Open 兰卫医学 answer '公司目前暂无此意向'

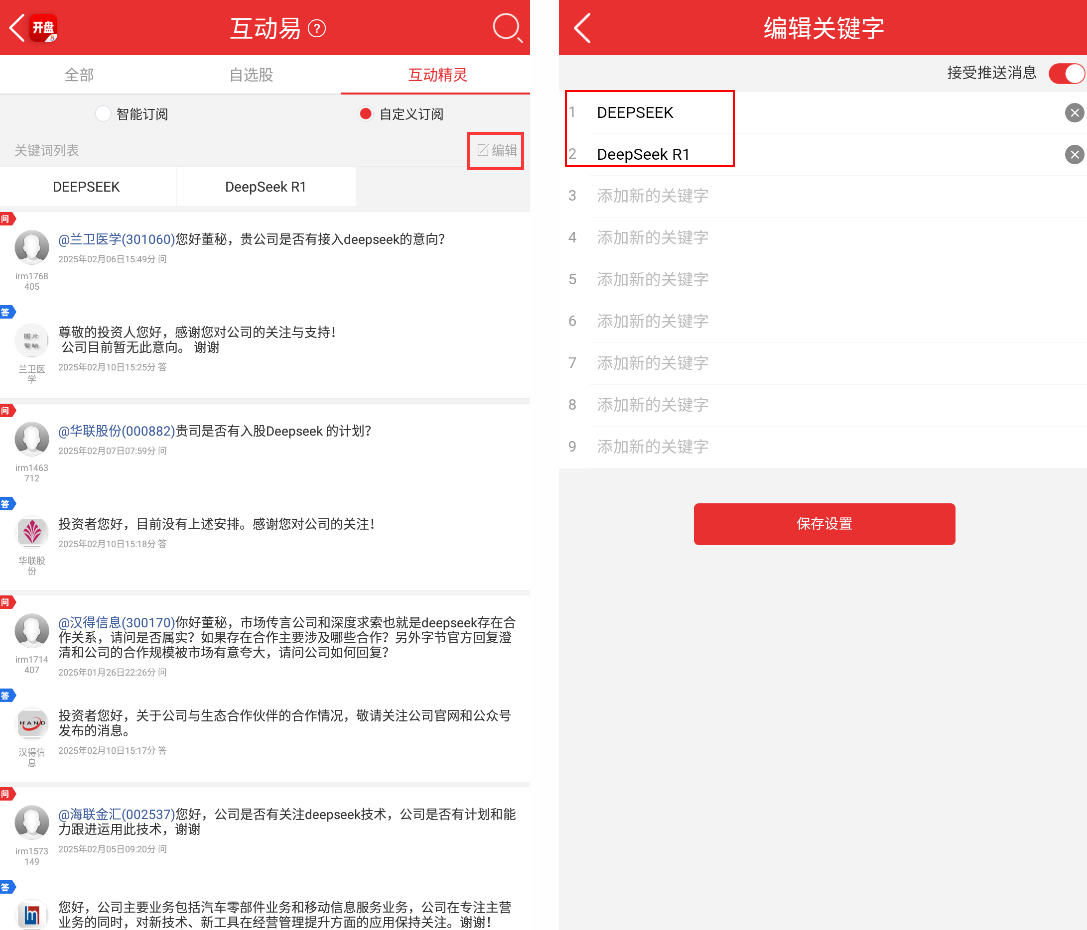197,340
